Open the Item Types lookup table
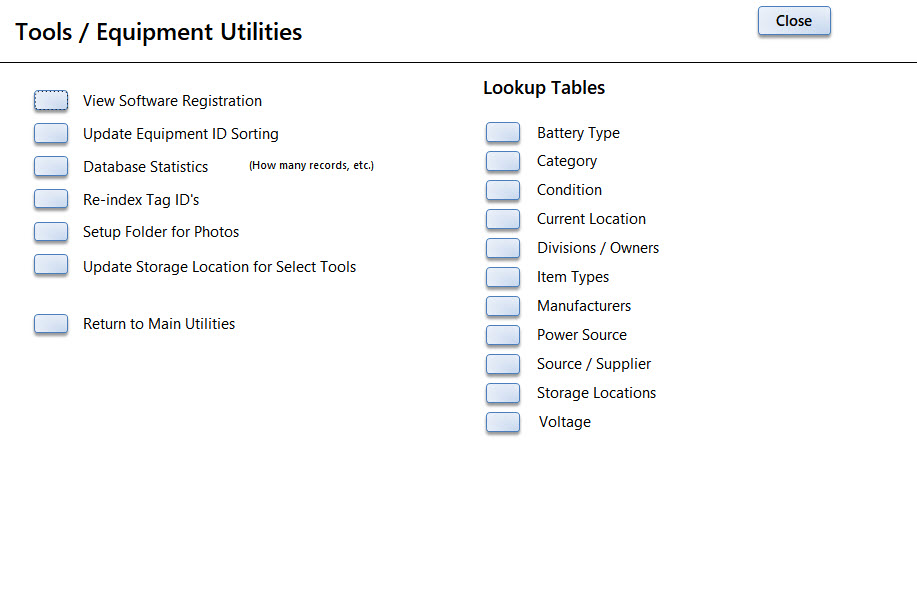 (503, 277)
